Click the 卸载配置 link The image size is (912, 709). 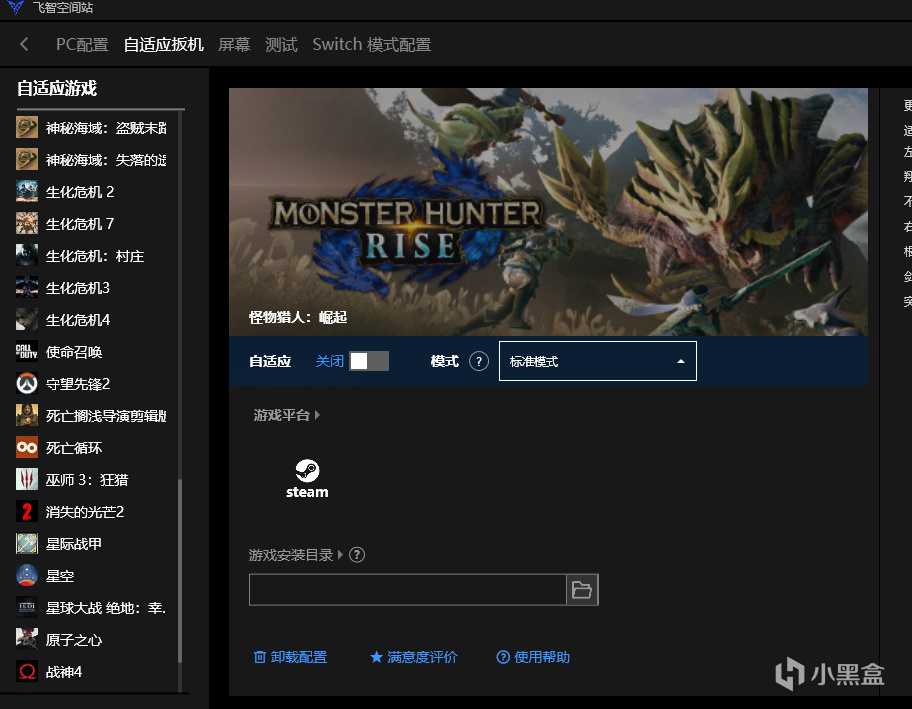tap(290, 657)
